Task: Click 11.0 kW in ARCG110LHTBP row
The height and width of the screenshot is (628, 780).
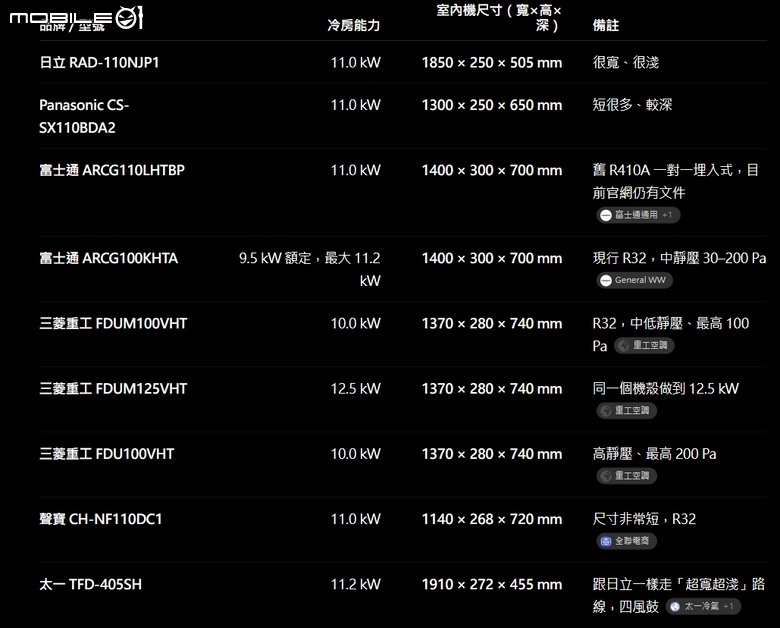Action: 356,170
